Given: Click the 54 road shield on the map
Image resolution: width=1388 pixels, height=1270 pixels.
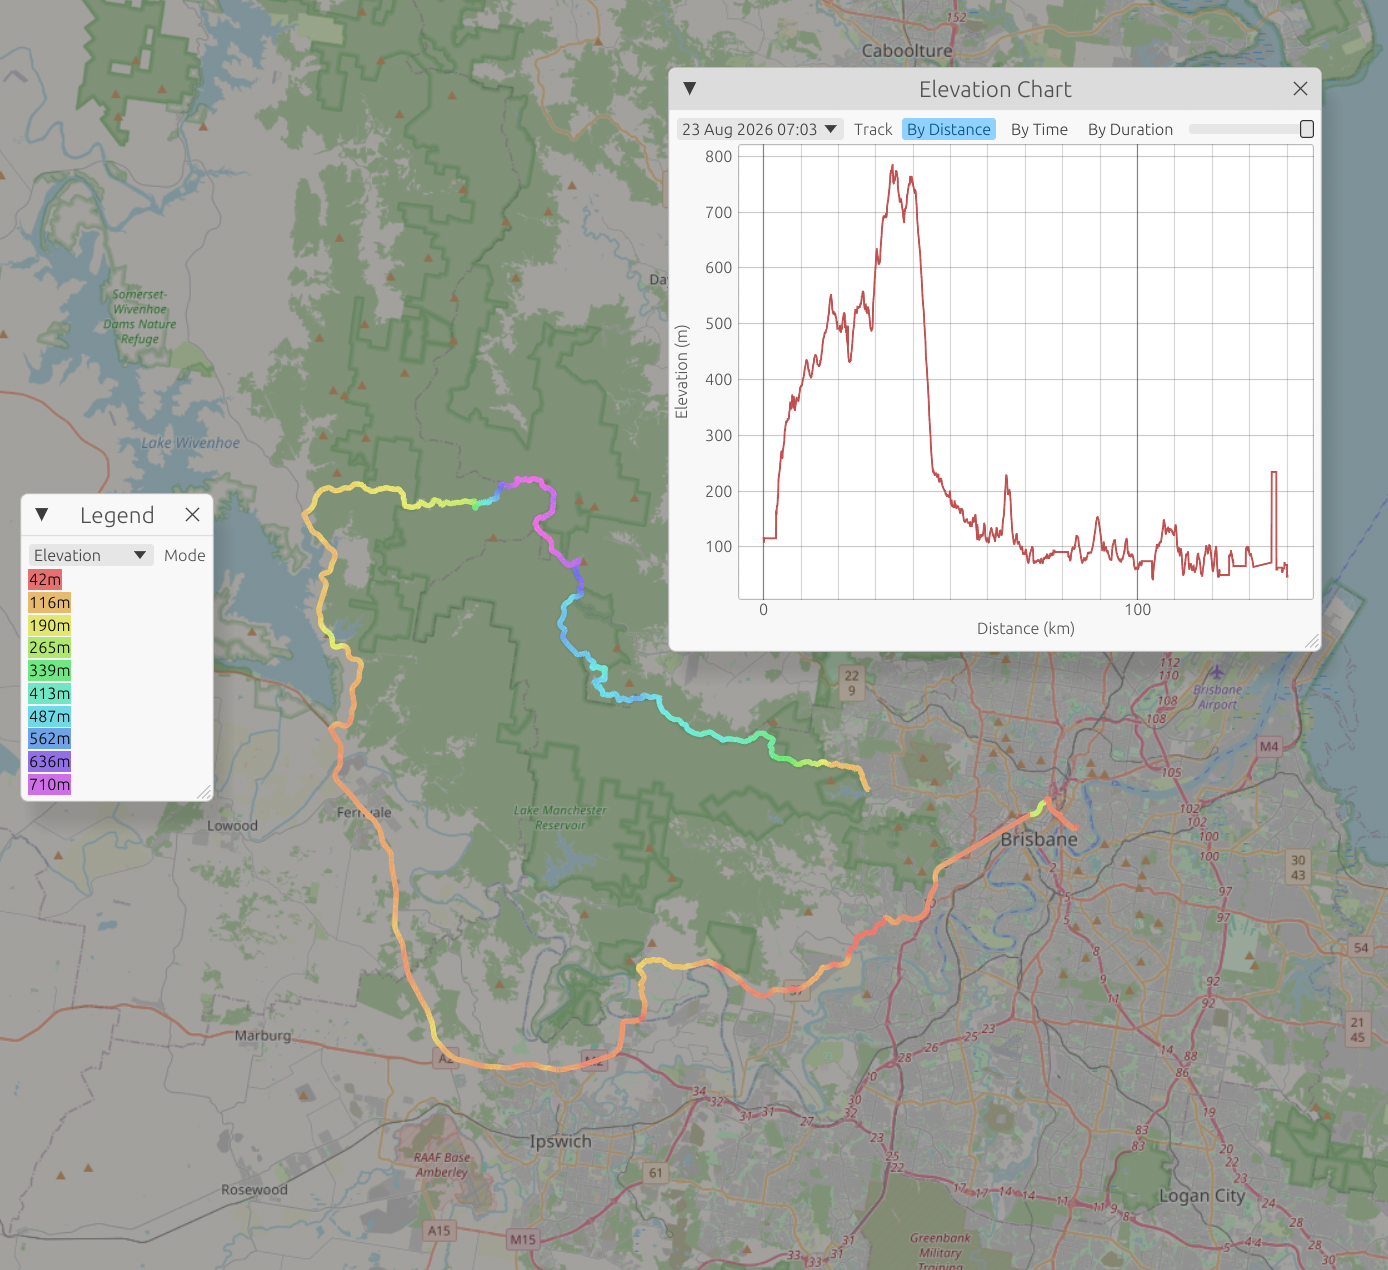Looking at the screenshot, I should point(1361,948).
